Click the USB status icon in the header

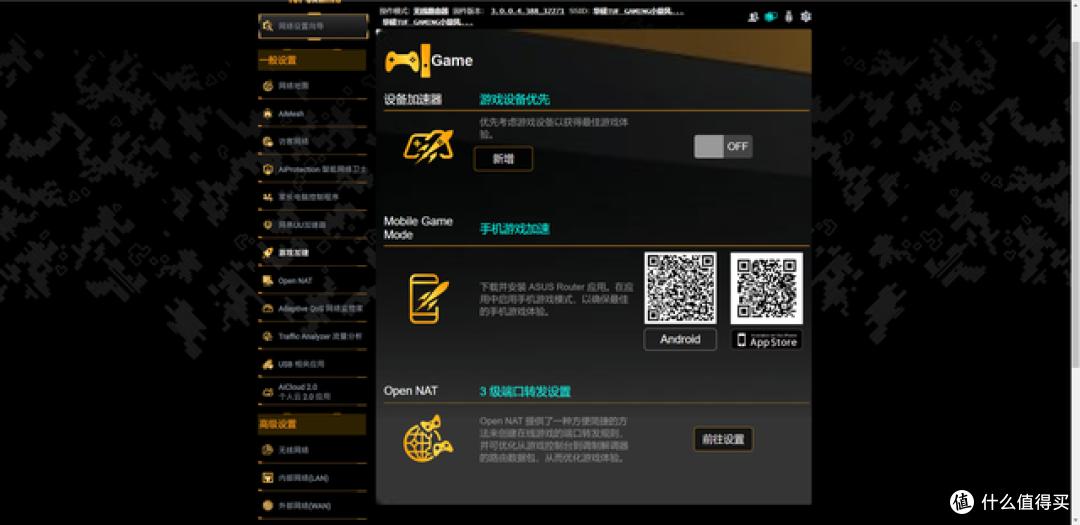pyautogui.click(x=789, y=17)
